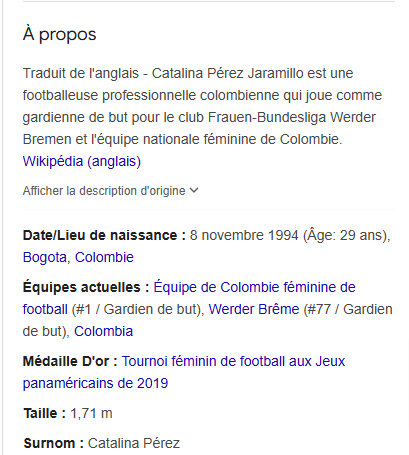Click the Catalina Pérez Jaramillo description paragraph

tap(202, 106)
